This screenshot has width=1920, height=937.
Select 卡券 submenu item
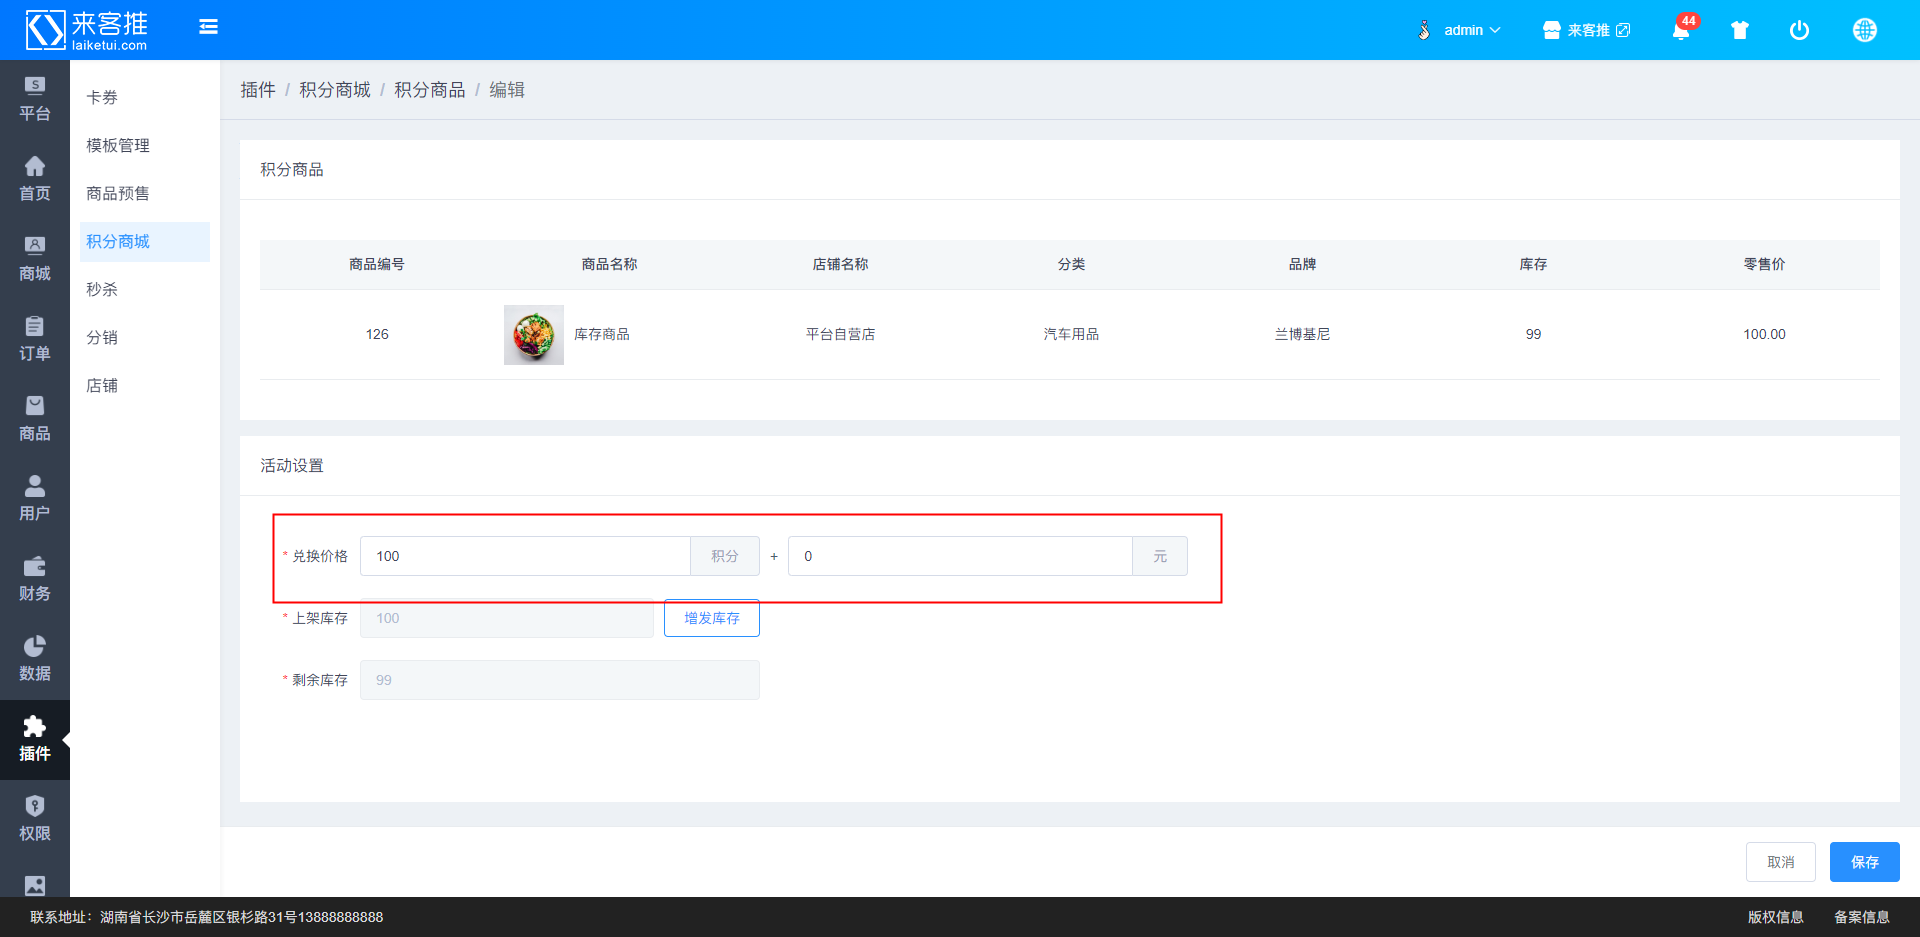(x=145, y=97)
